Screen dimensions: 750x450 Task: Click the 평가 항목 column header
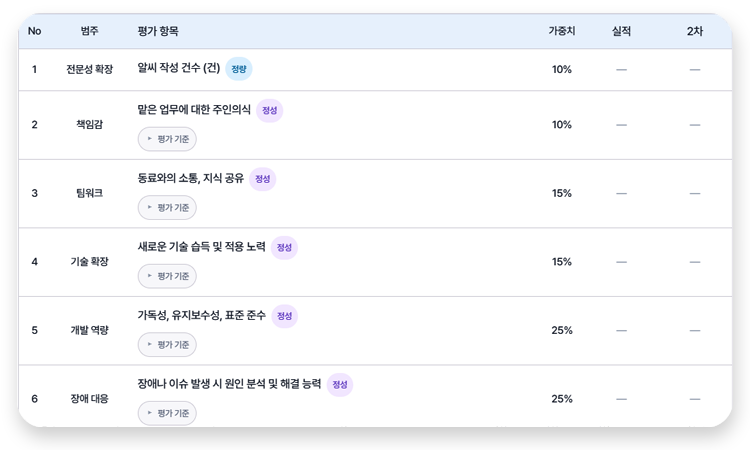pos(158,31)
